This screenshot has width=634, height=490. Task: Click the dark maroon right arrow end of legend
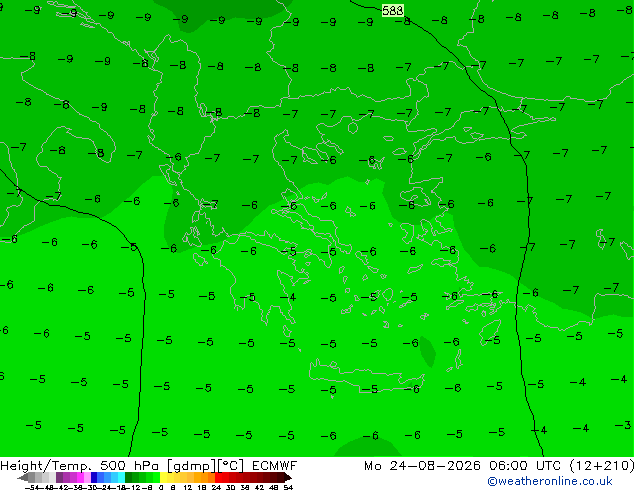(x=287, y=478)
